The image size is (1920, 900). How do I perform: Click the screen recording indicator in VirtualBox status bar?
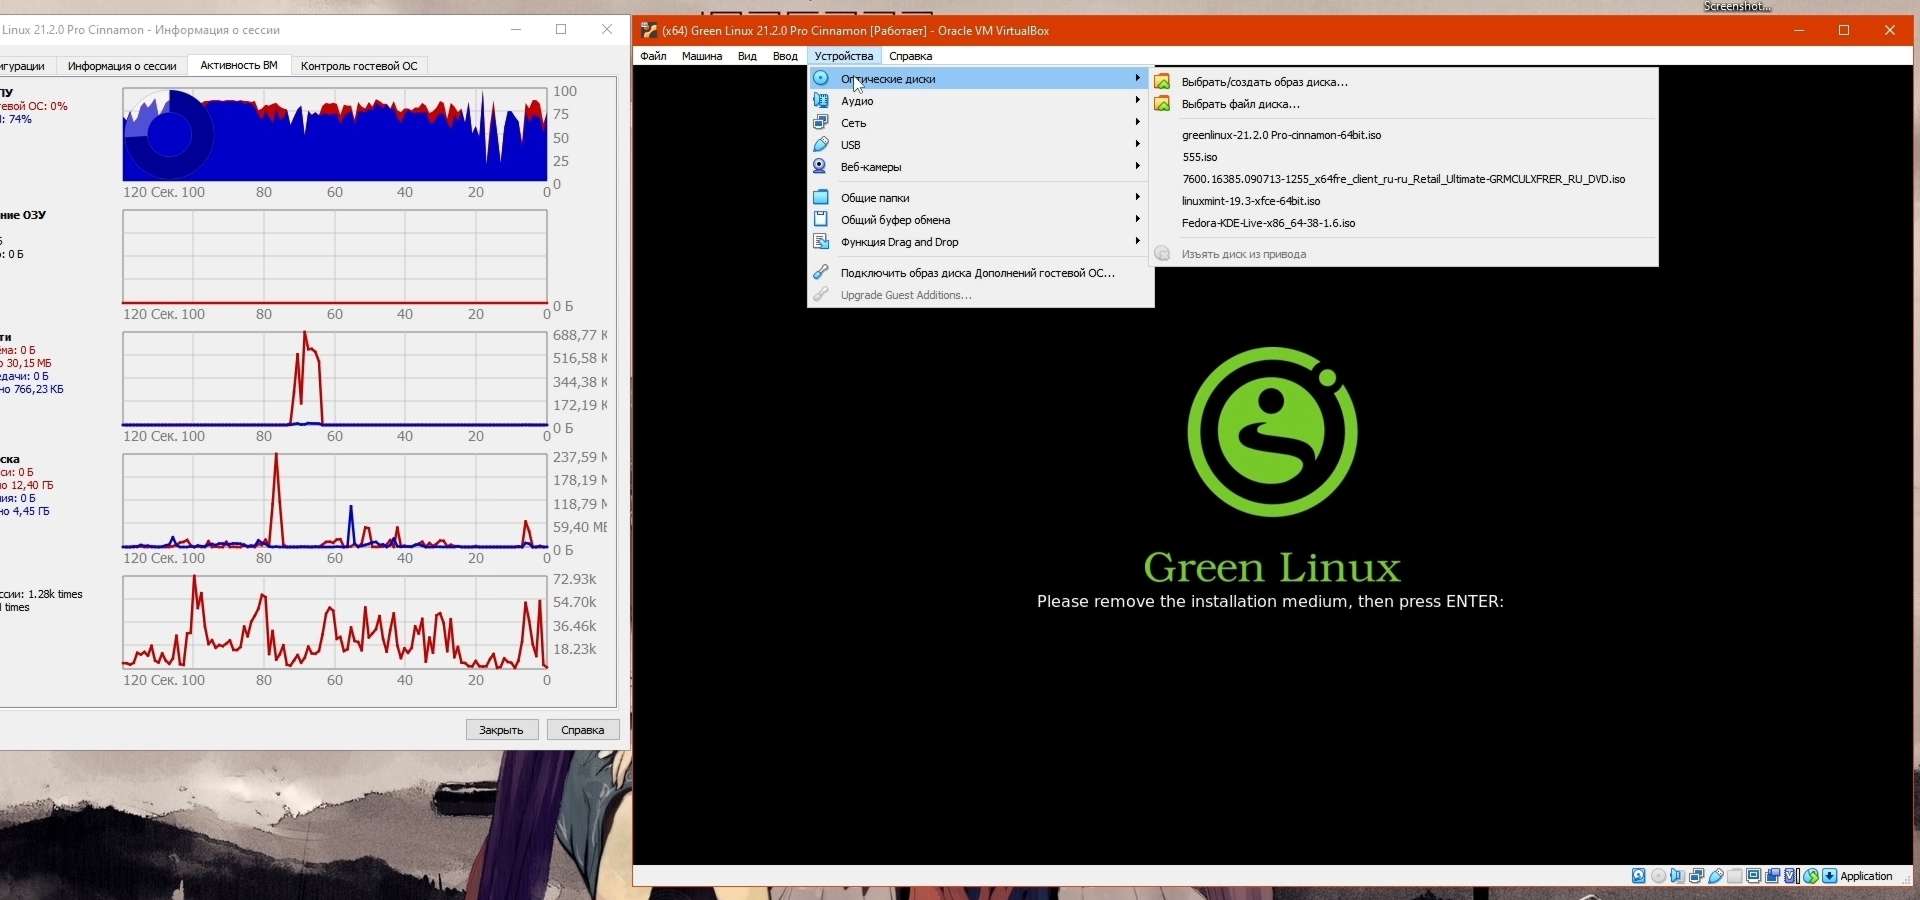click(x=1773, y=876)
